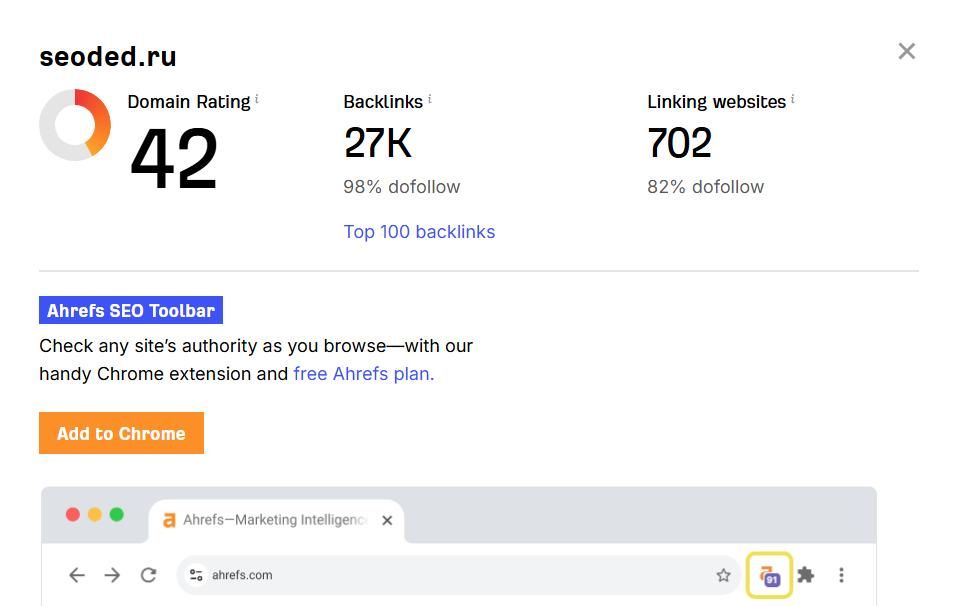
Task: Close the seoded.ru results dialog
Action: 906,51
